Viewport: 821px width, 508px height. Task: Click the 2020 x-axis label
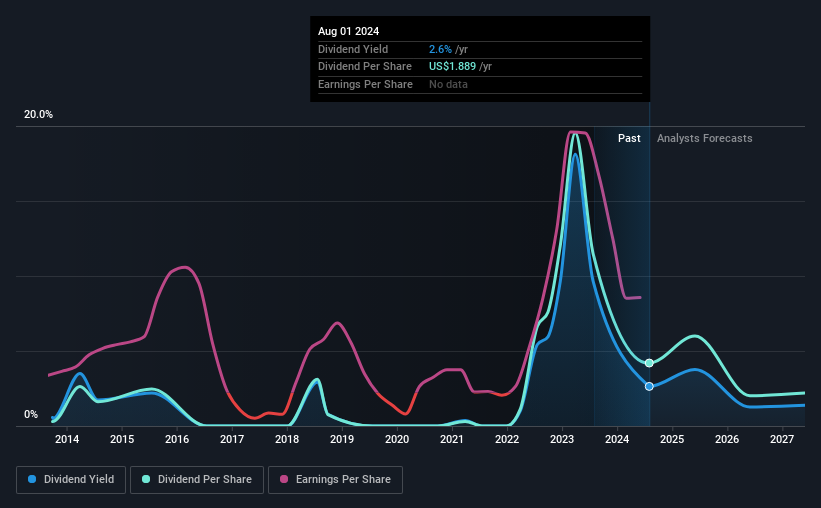(397, 439)
